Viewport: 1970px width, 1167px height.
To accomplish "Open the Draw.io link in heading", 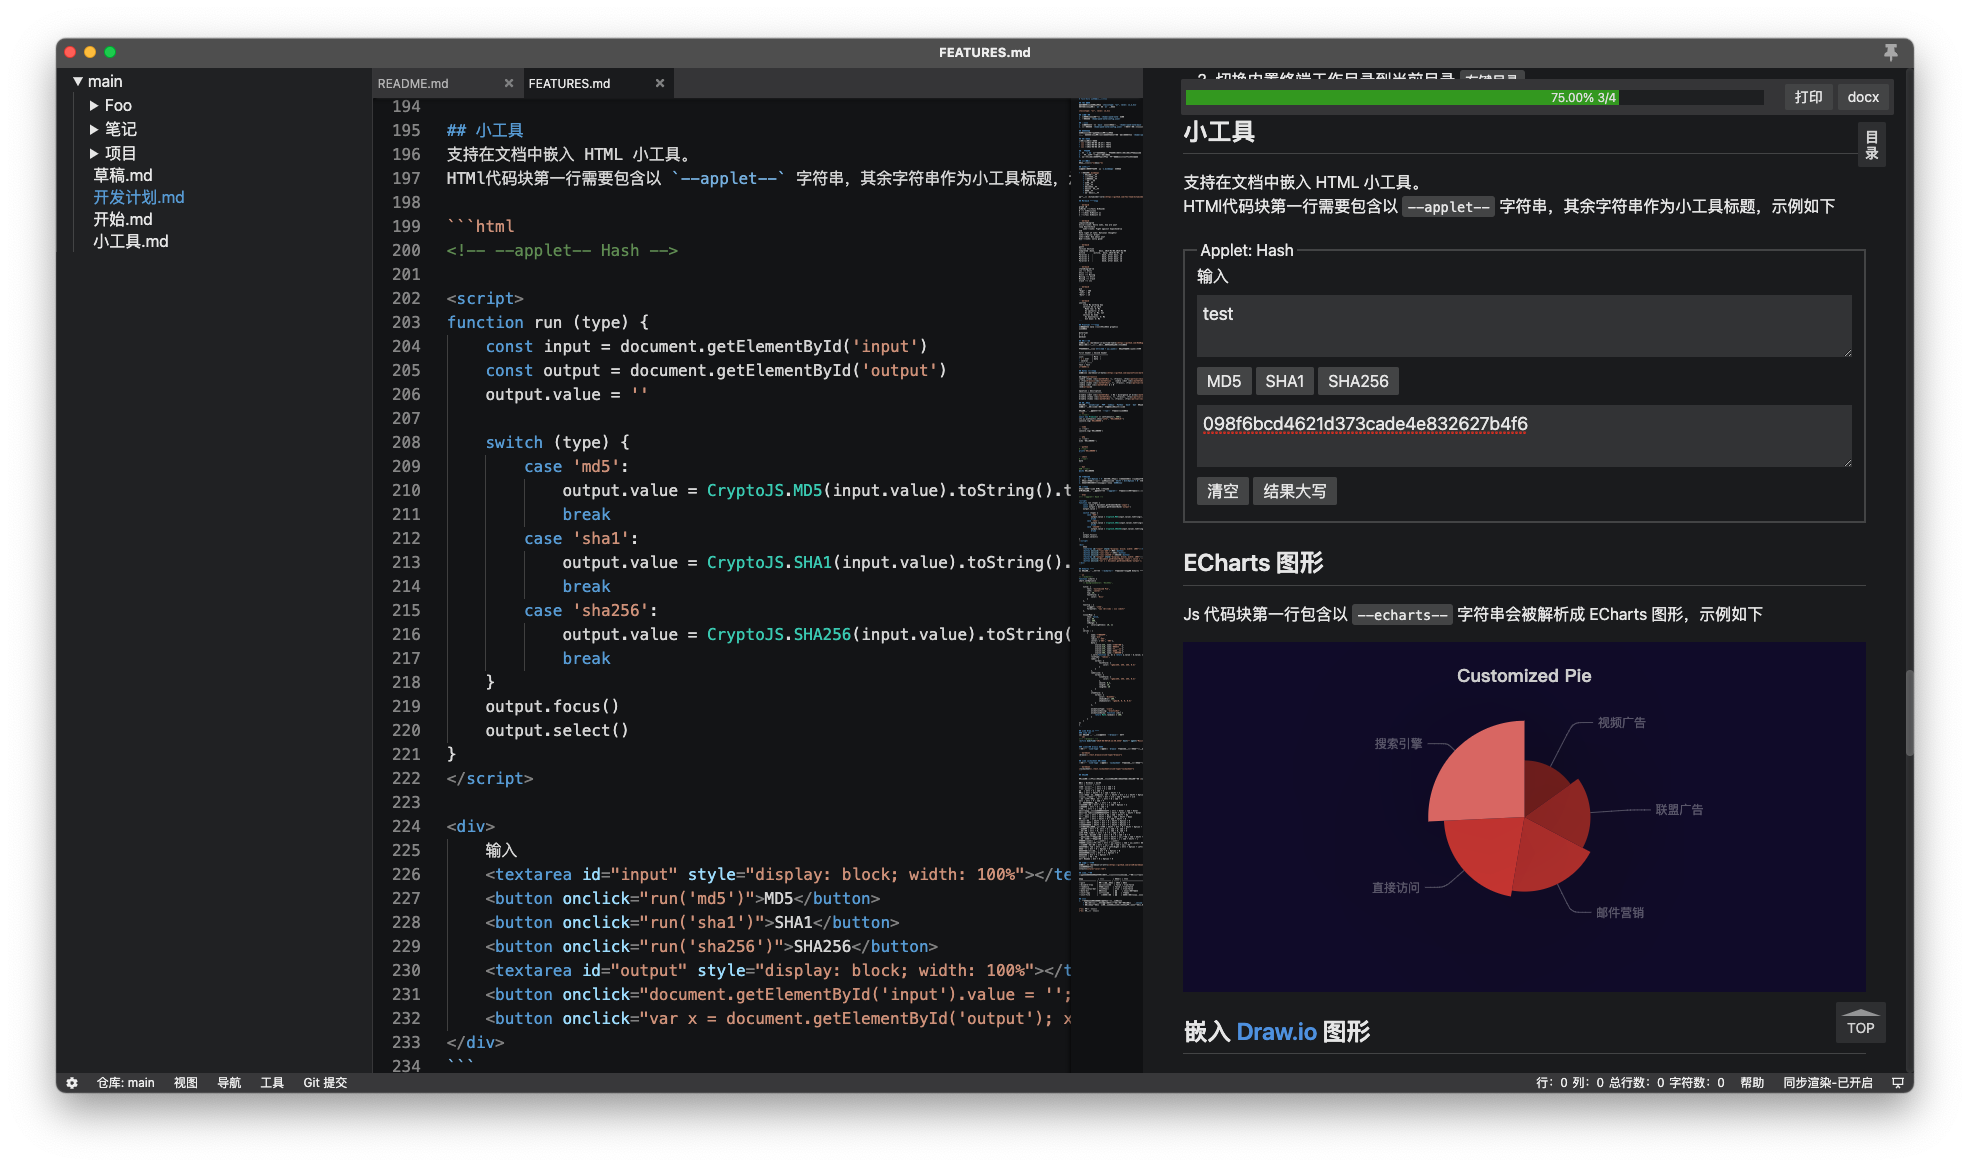I will (x=1276, y=1031).
